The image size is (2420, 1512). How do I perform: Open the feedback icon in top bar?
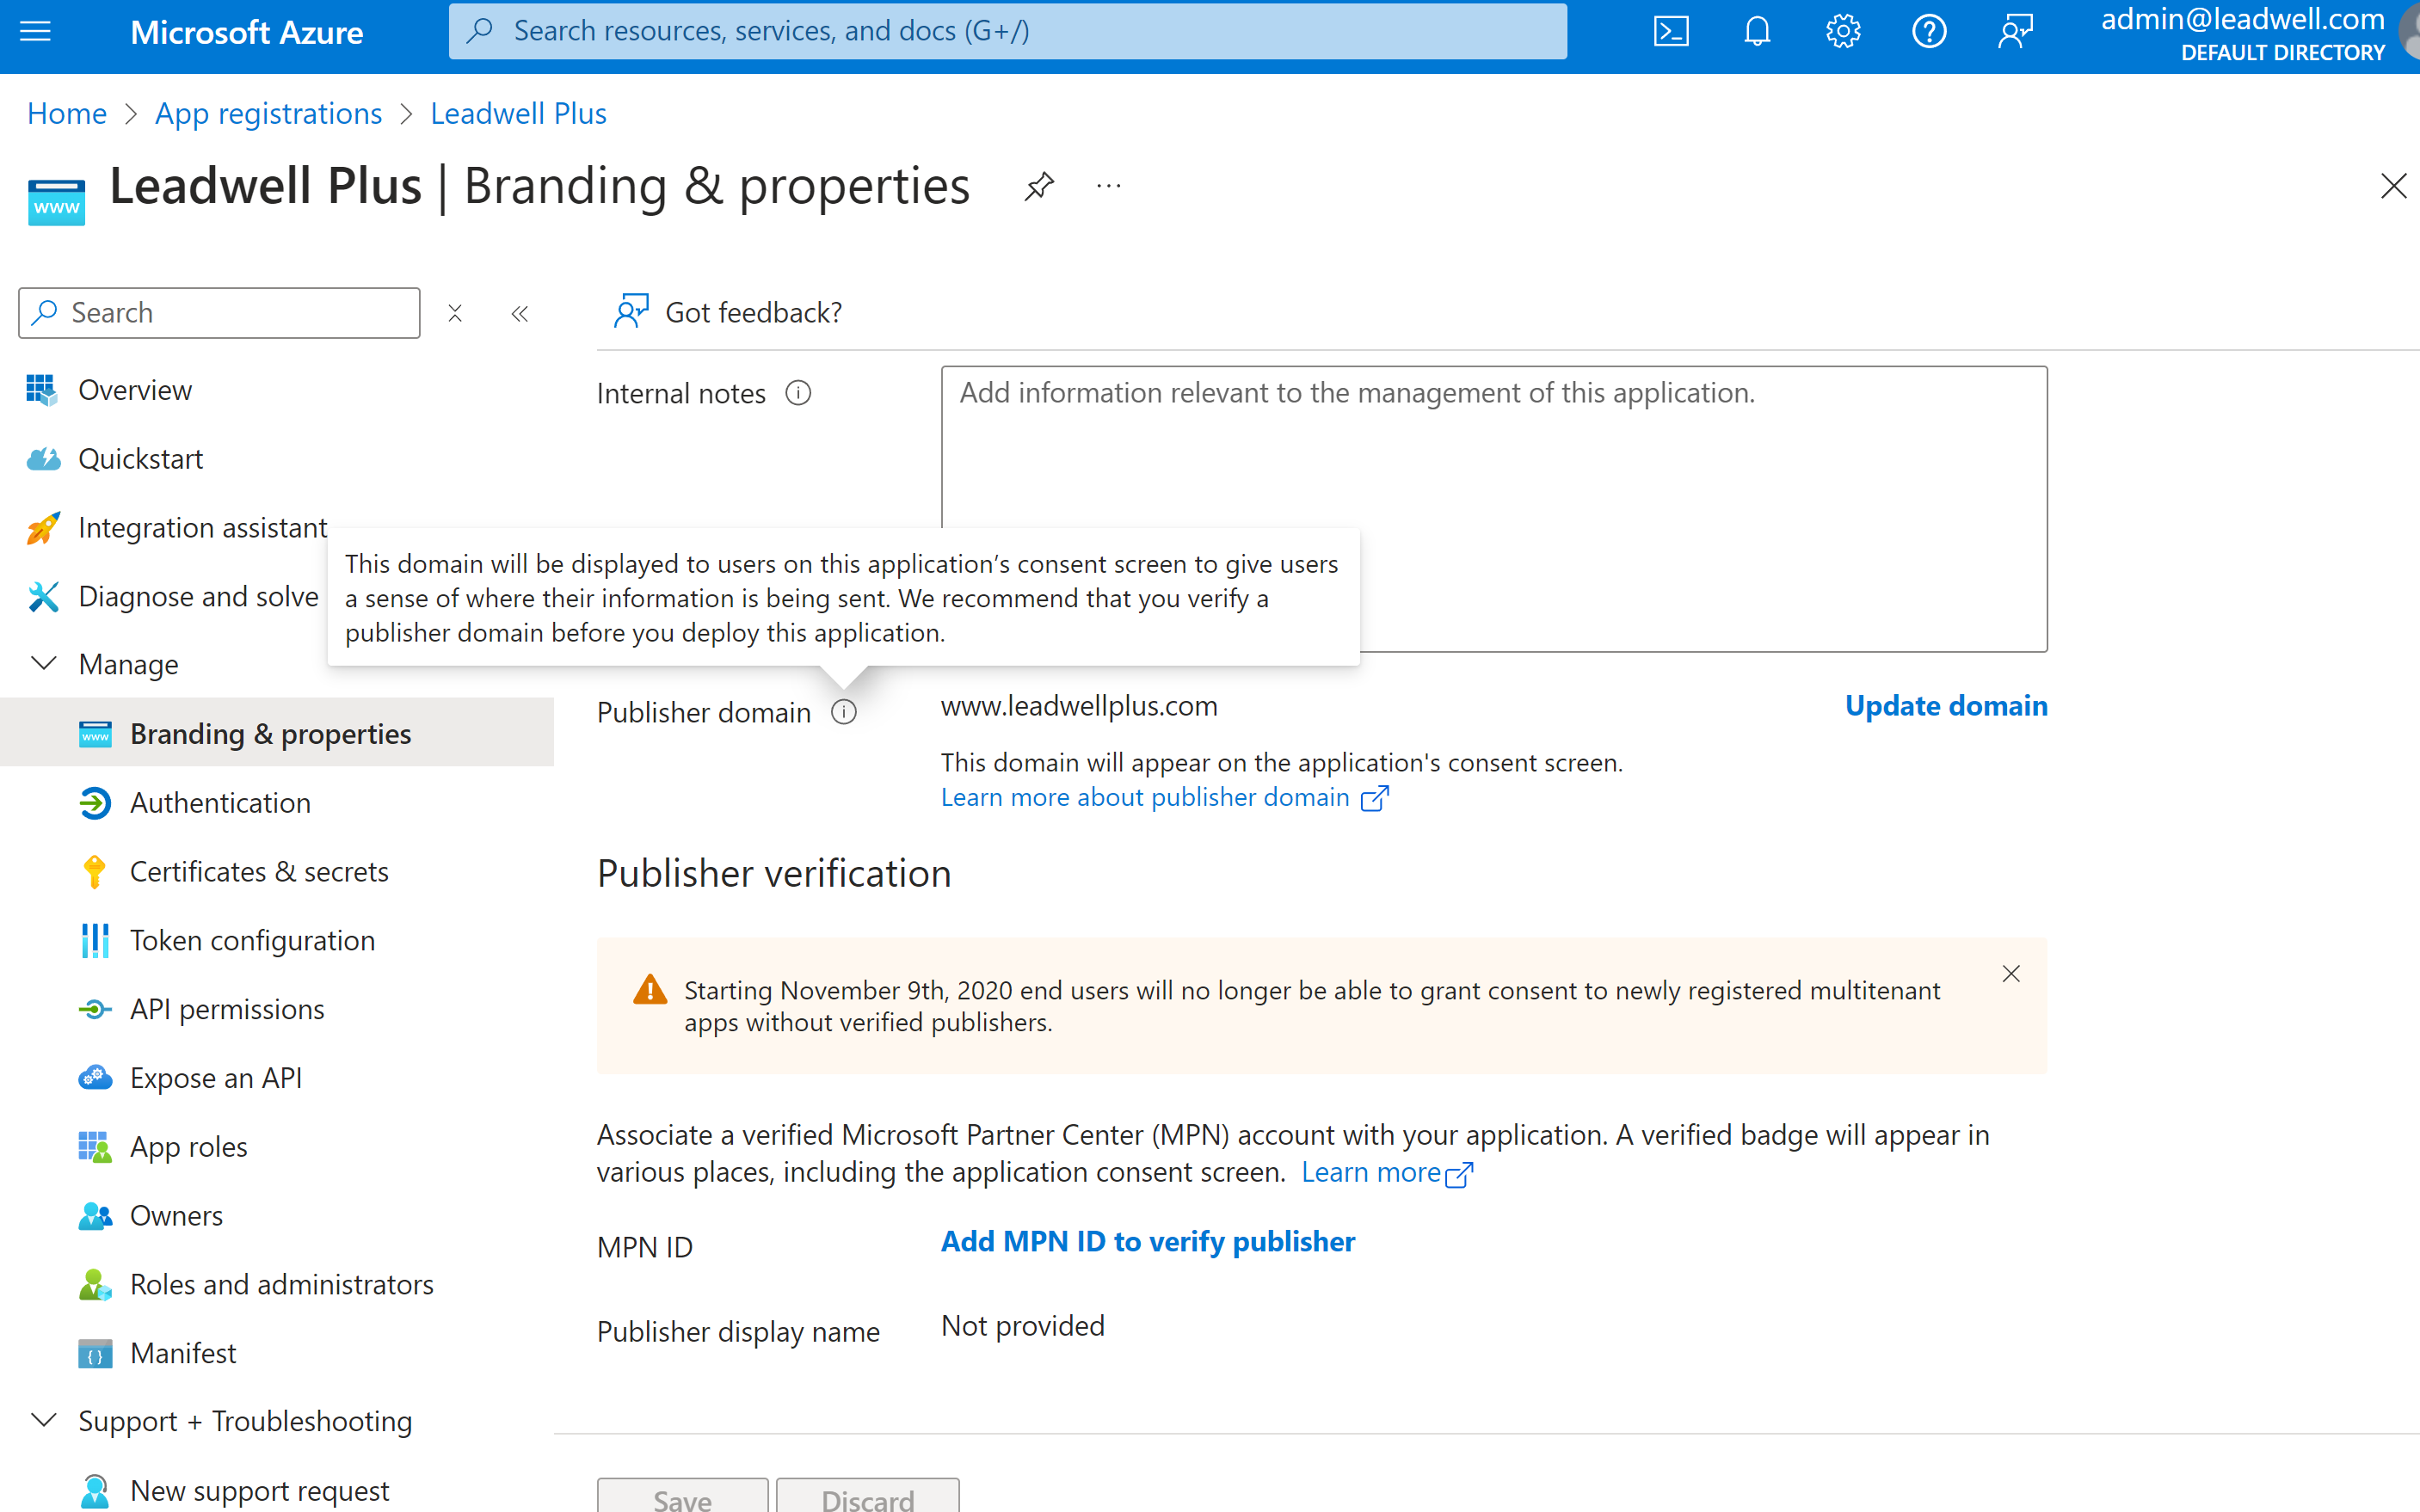pos(2015,31)
